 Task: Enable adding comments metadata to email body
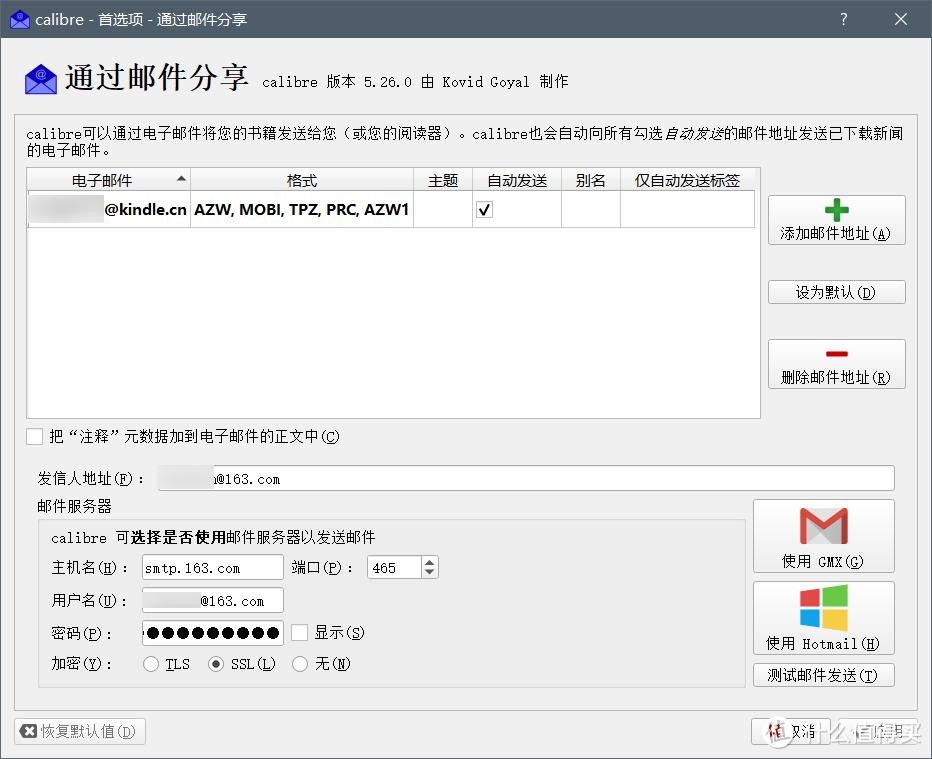[x=35, y=436]
